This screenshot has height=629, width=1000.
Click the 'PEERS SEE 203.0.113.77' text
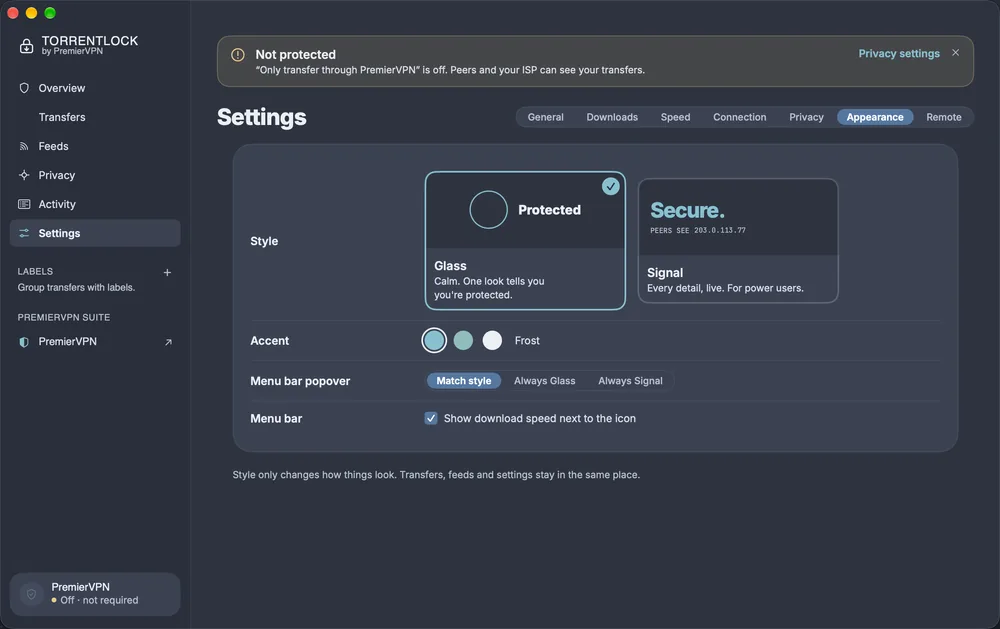tap(698, 230)
